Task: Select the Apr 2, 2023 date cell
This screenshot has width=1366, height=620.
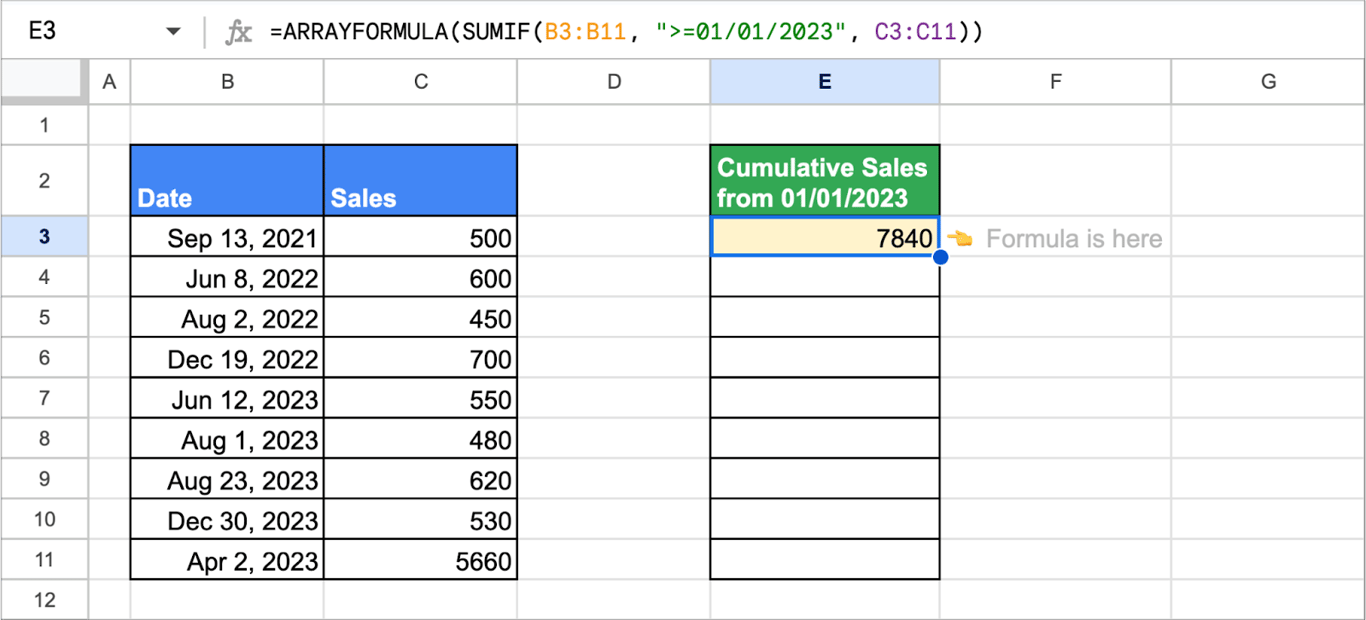Action: tap(227, 560)
